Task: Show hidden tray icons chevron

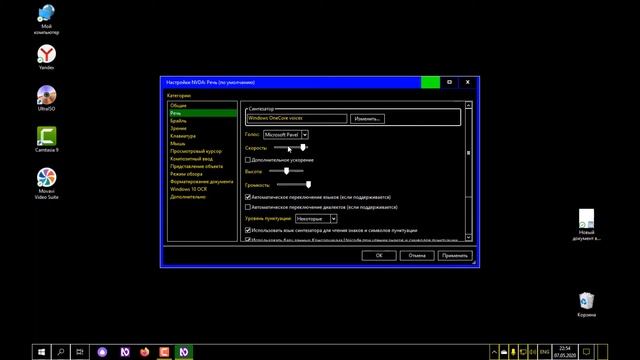Action: 494,352
